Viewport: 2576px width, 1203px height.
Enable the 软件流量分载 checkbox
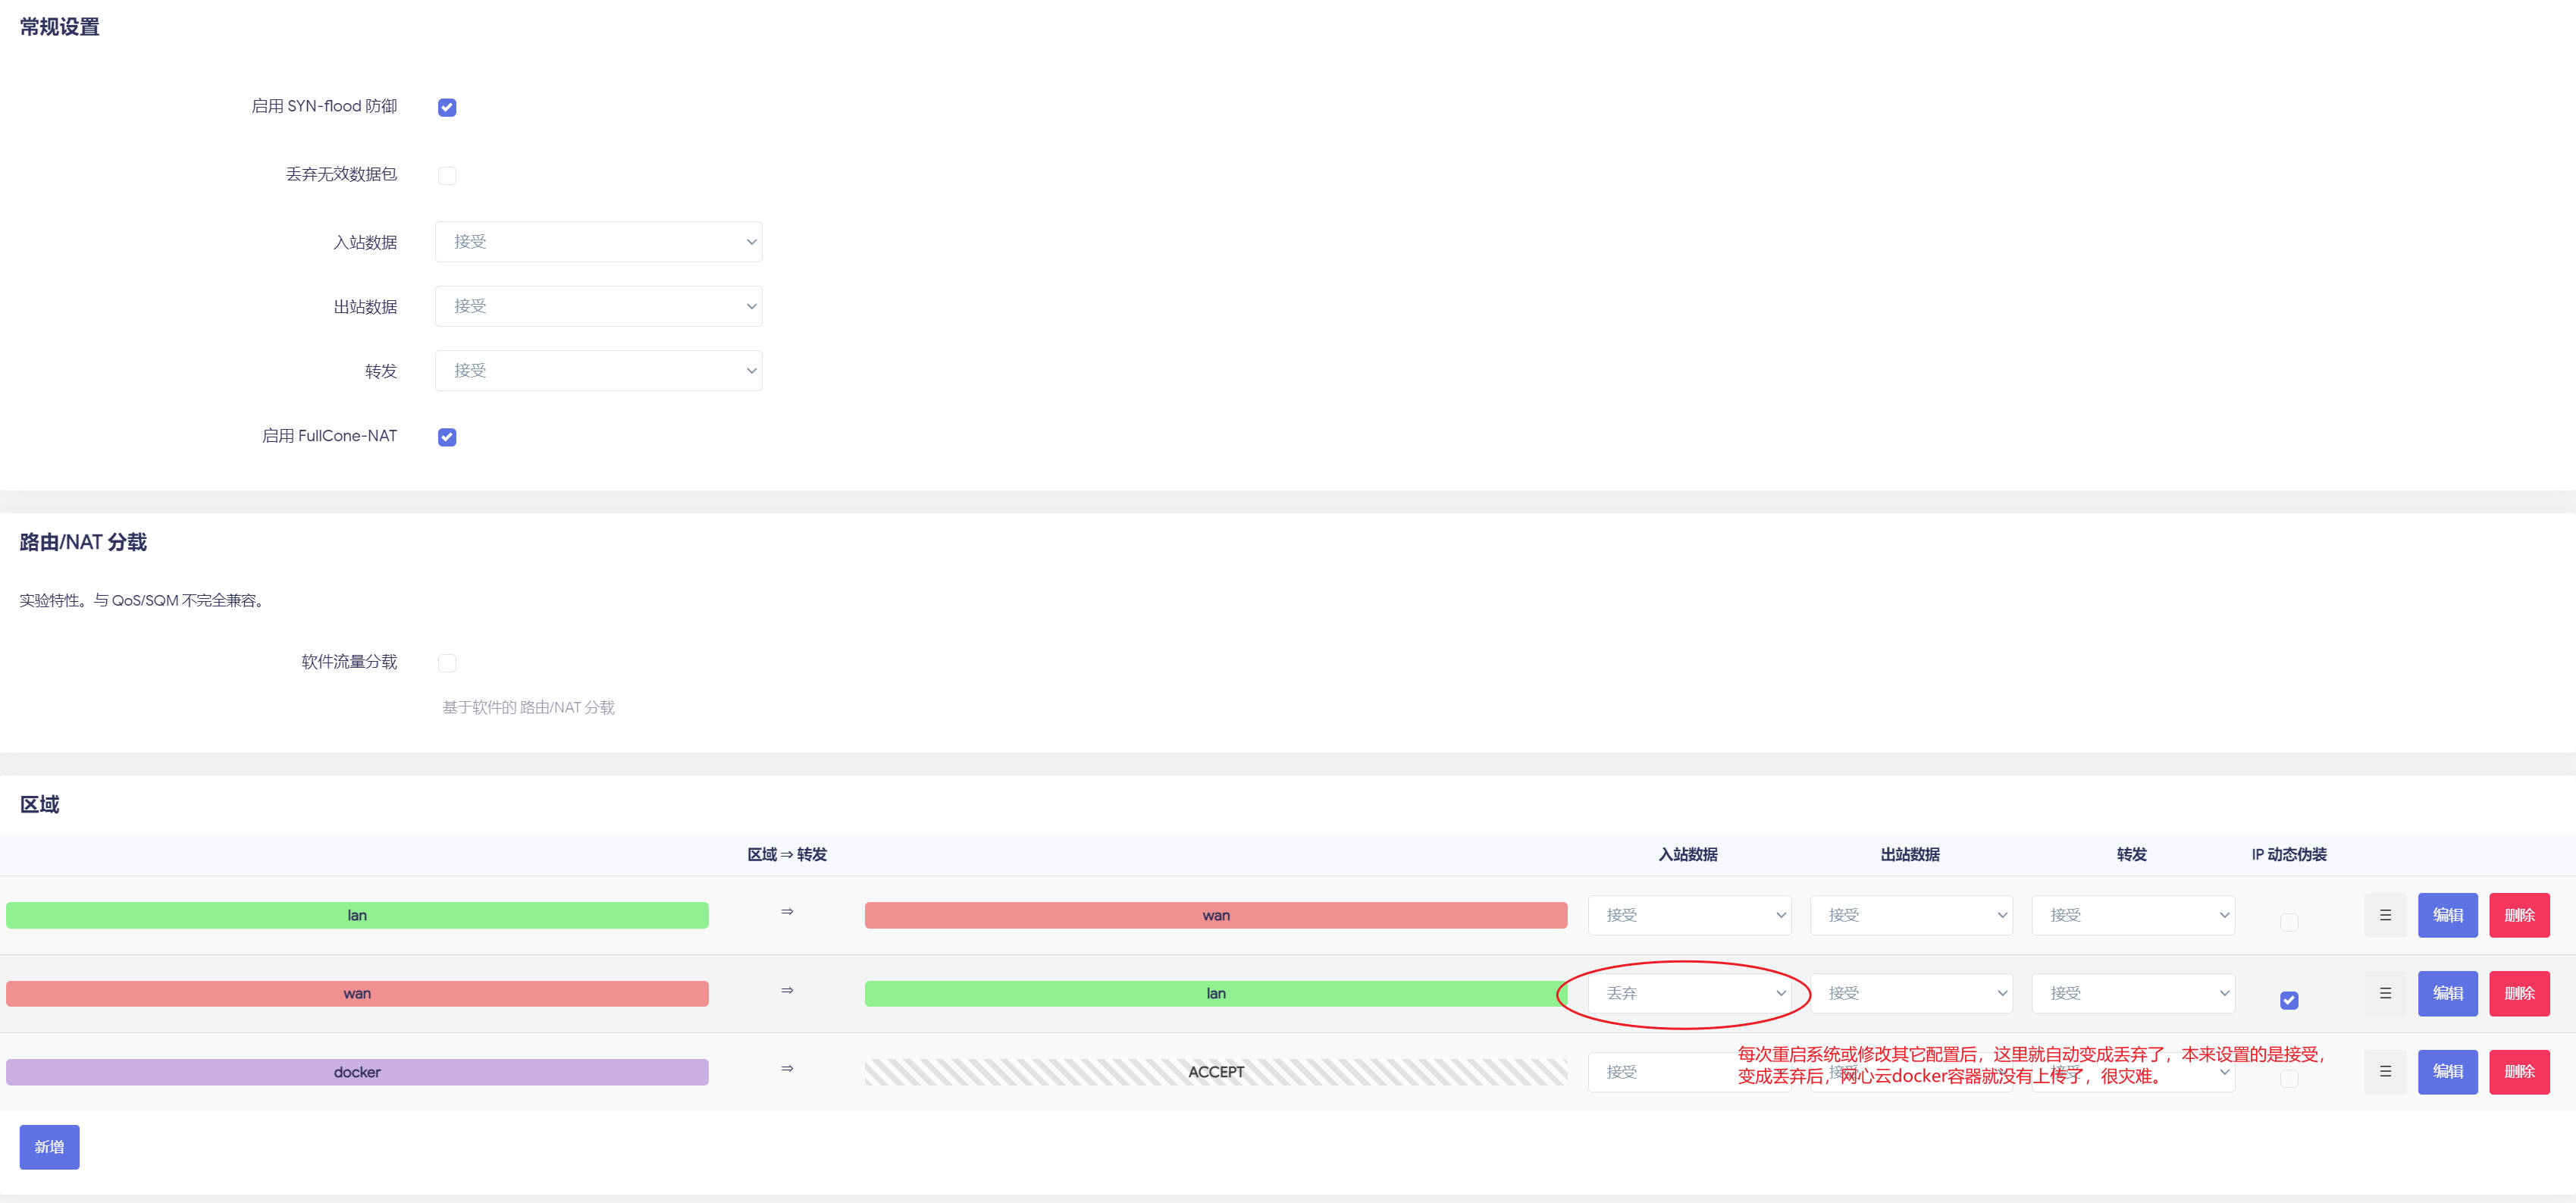click(x=447, y=663)
